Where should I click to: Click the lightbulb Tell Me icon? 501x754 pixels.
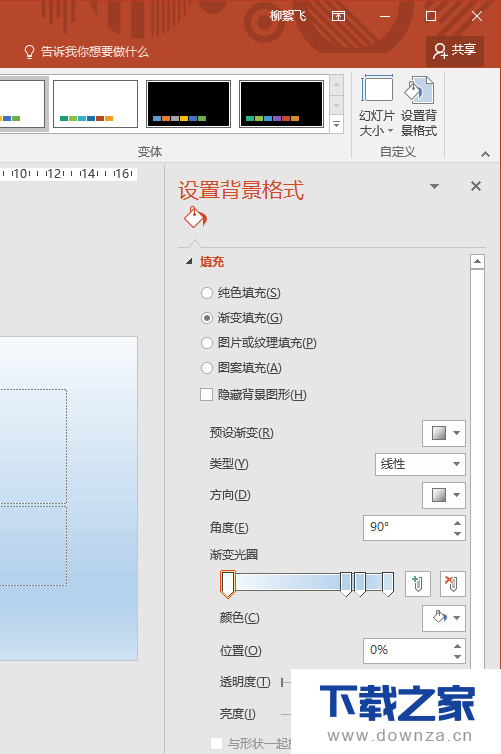29,51
